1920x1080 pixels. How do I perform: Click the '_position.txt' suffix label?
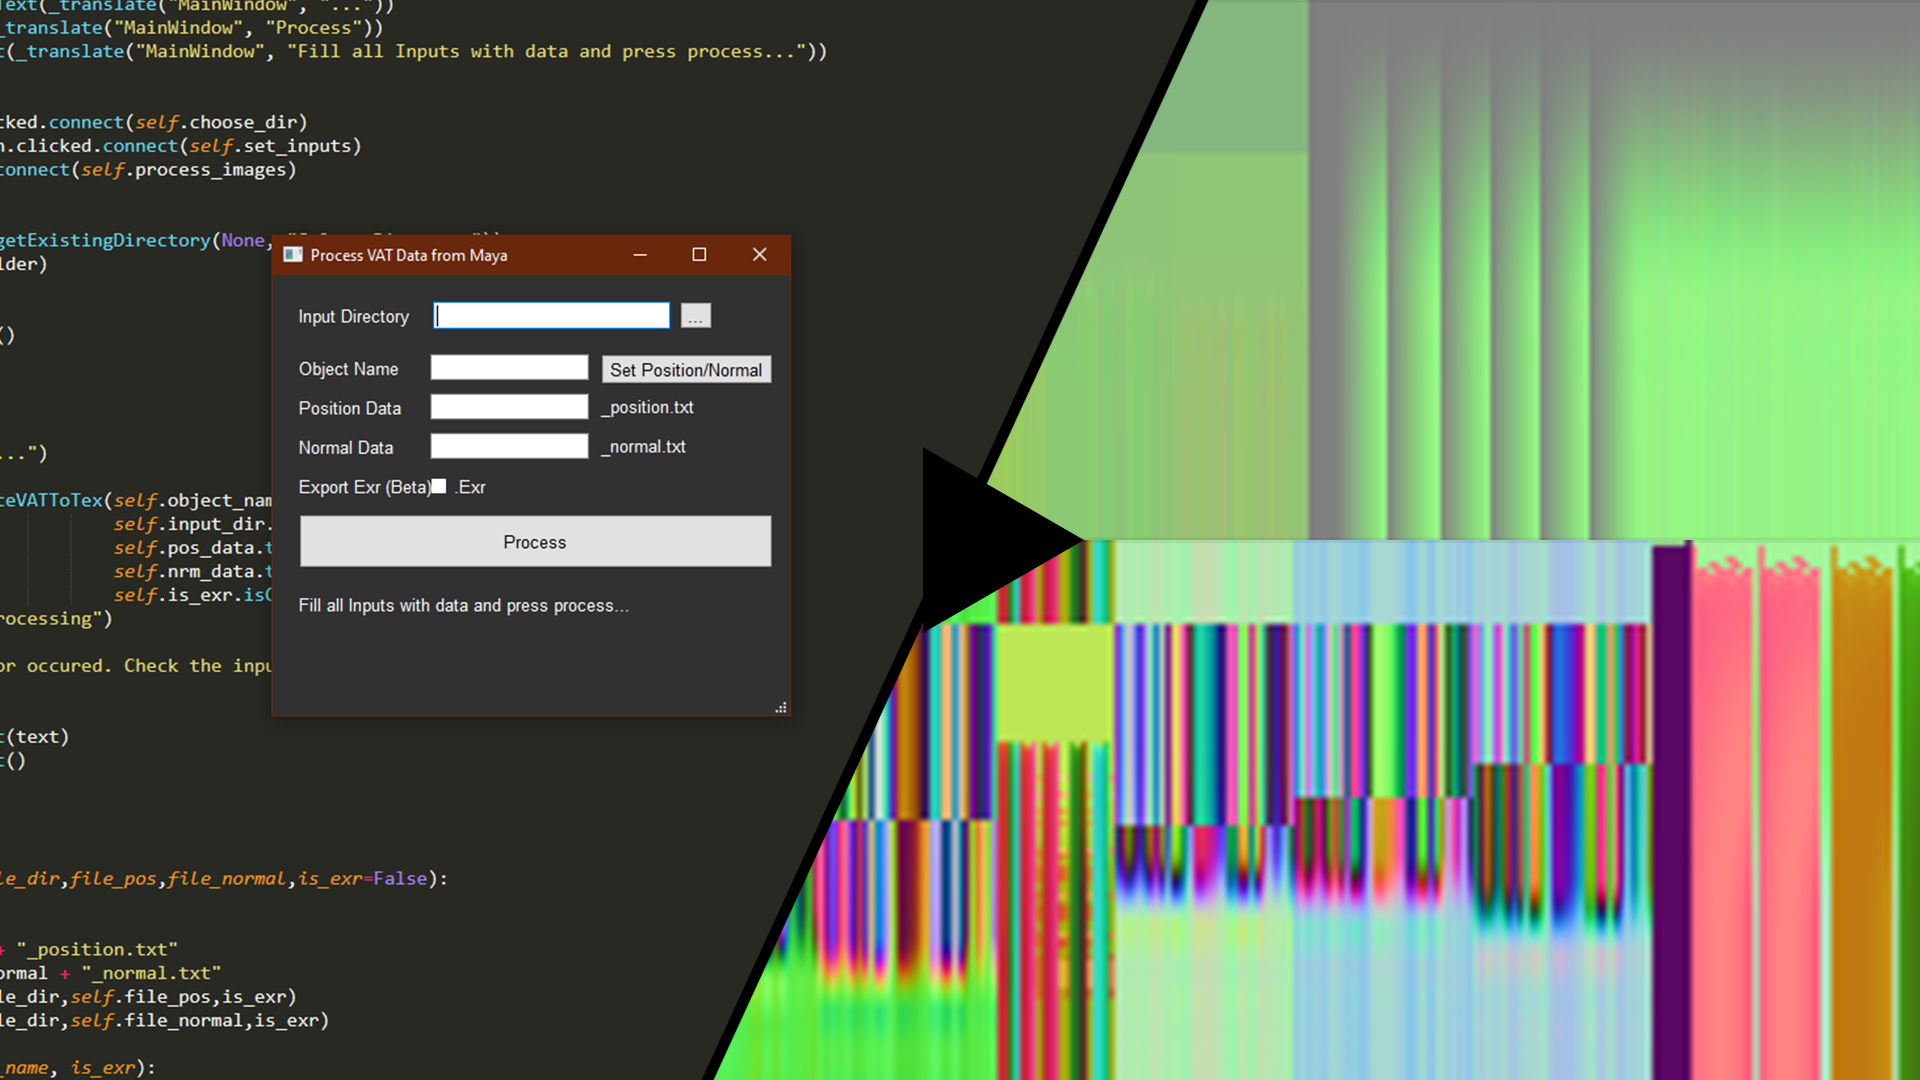click(647, 408)
